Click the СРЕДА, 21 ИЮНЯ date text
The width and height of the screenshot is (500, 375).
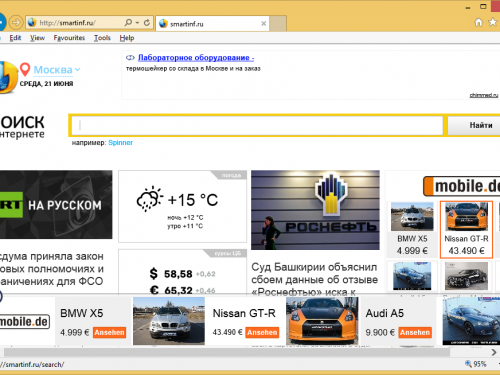pos(46,84)
